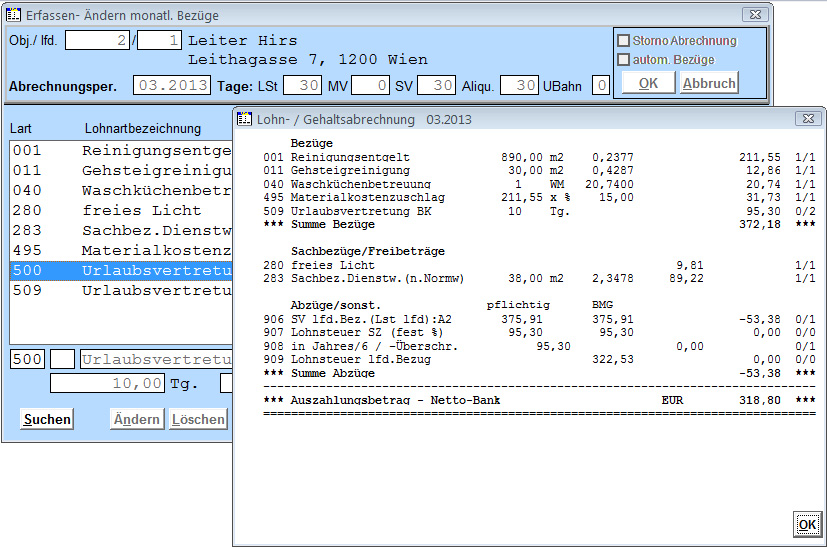Click the 907 Lohnsteuer SZ line
This screenshot has height=548, width=827.
coord(539,332)
